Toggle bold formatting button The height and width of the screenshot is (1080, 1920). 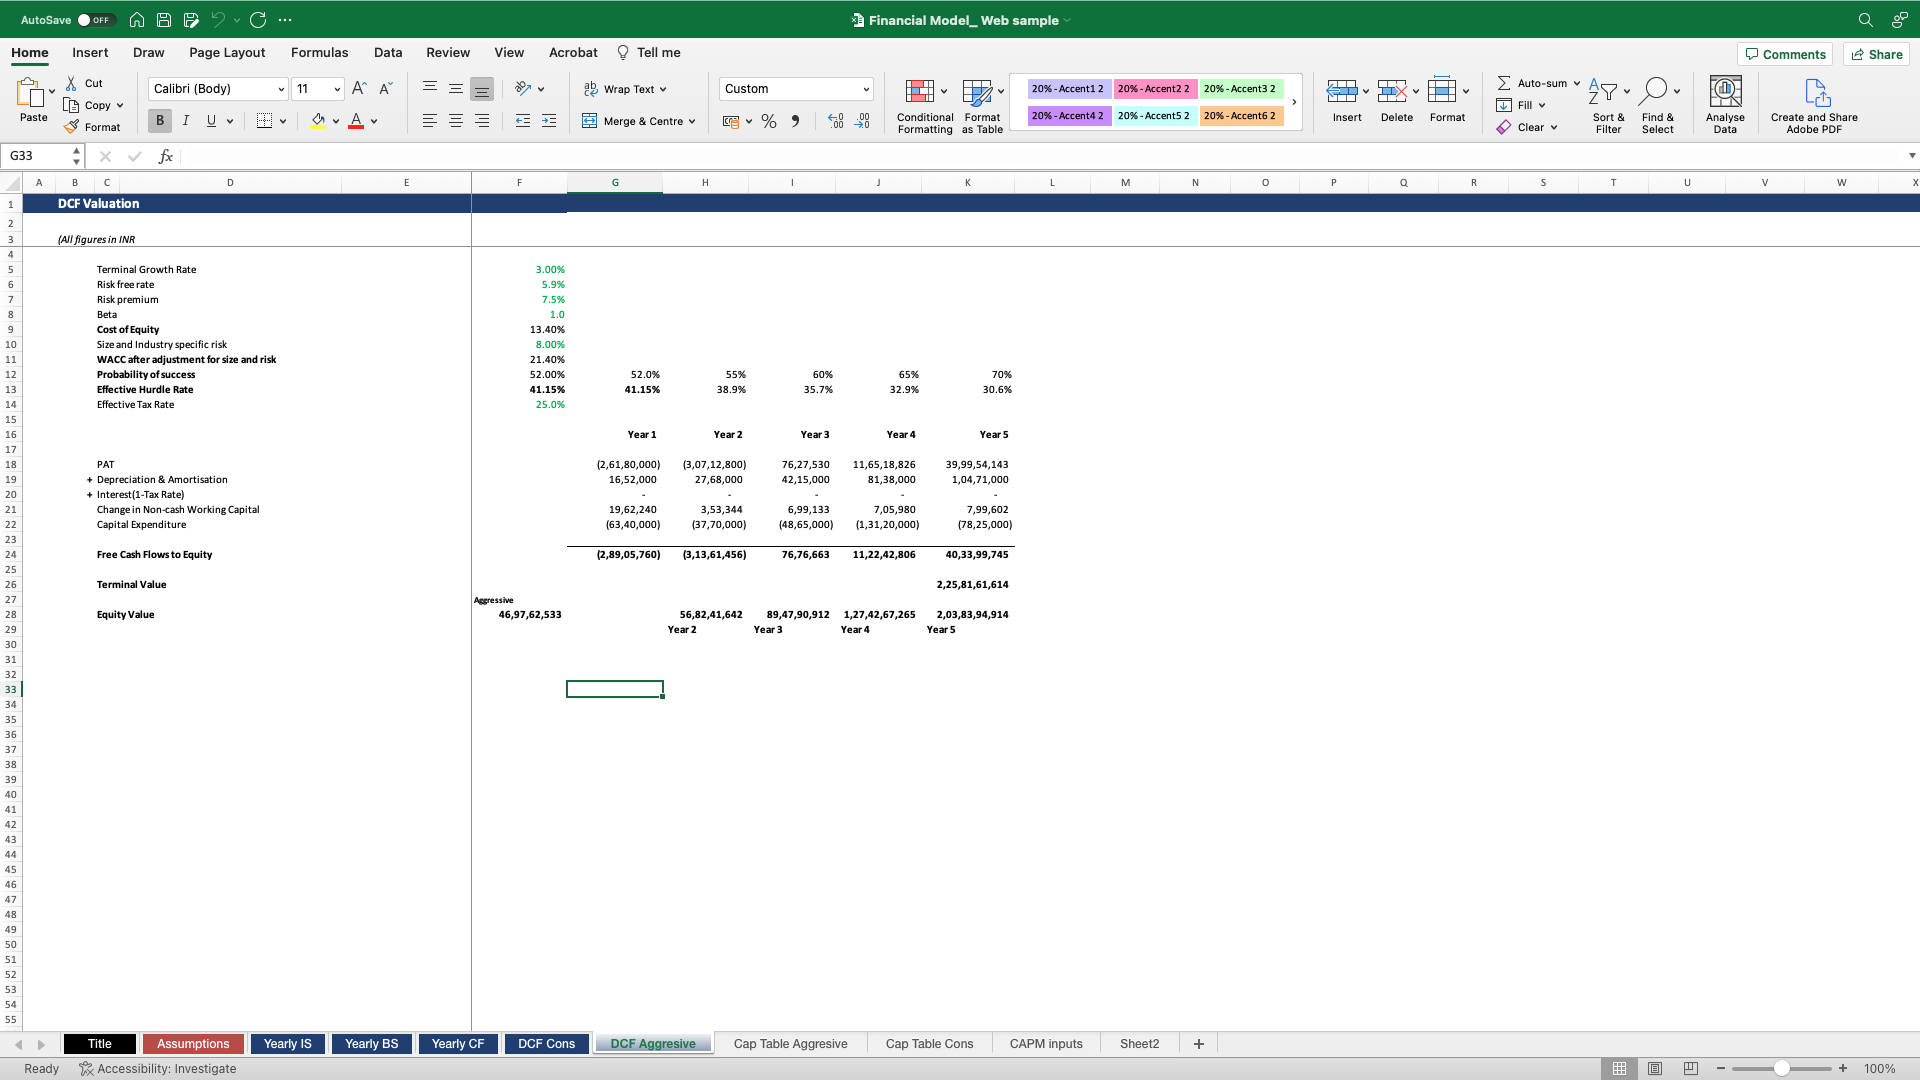[x=159, y=121]
